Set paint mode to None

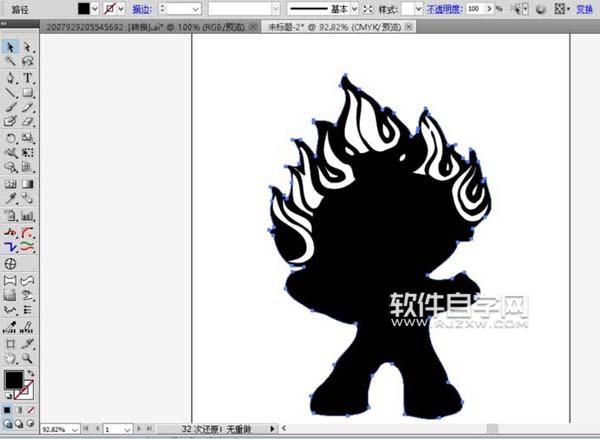tap(31, 410)
